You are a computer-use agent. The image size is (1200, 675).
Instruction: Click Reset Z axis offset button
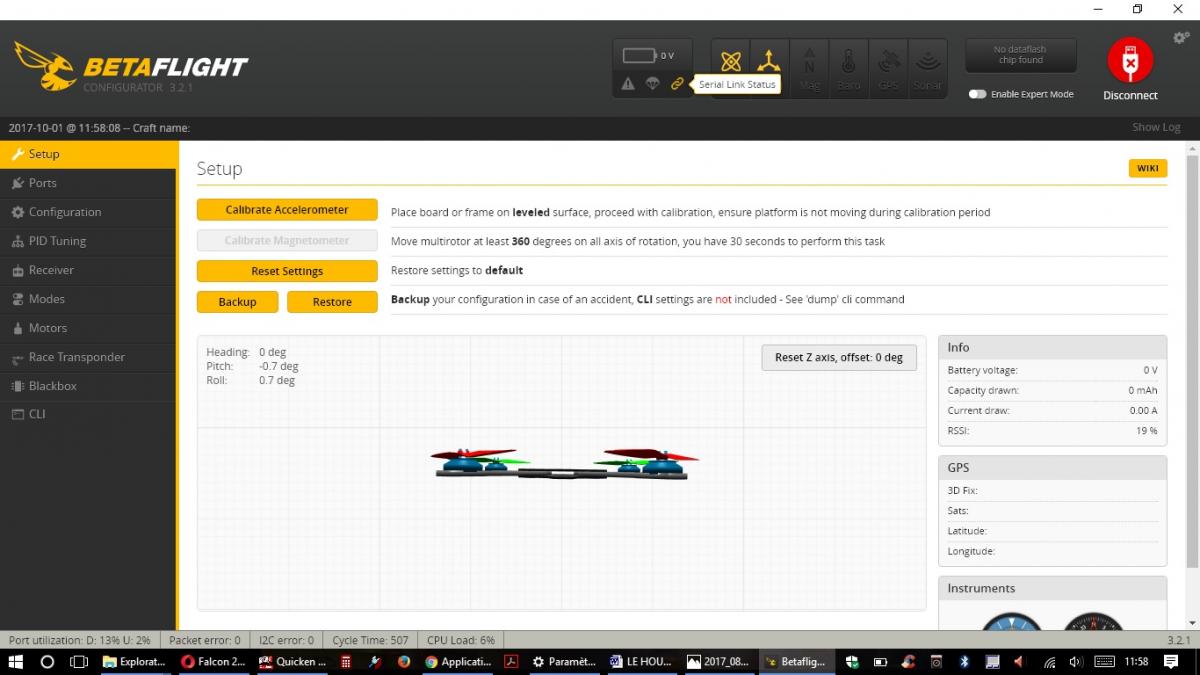(838, 358)
